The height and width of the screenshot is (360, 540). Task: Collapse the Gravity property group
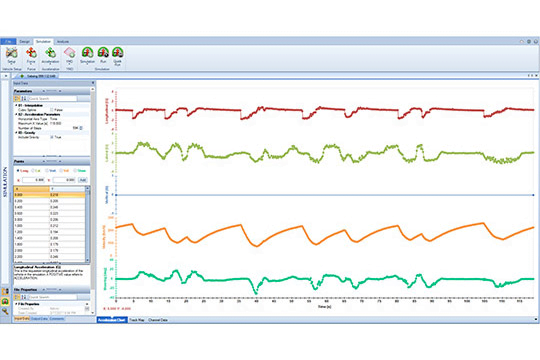16,133
